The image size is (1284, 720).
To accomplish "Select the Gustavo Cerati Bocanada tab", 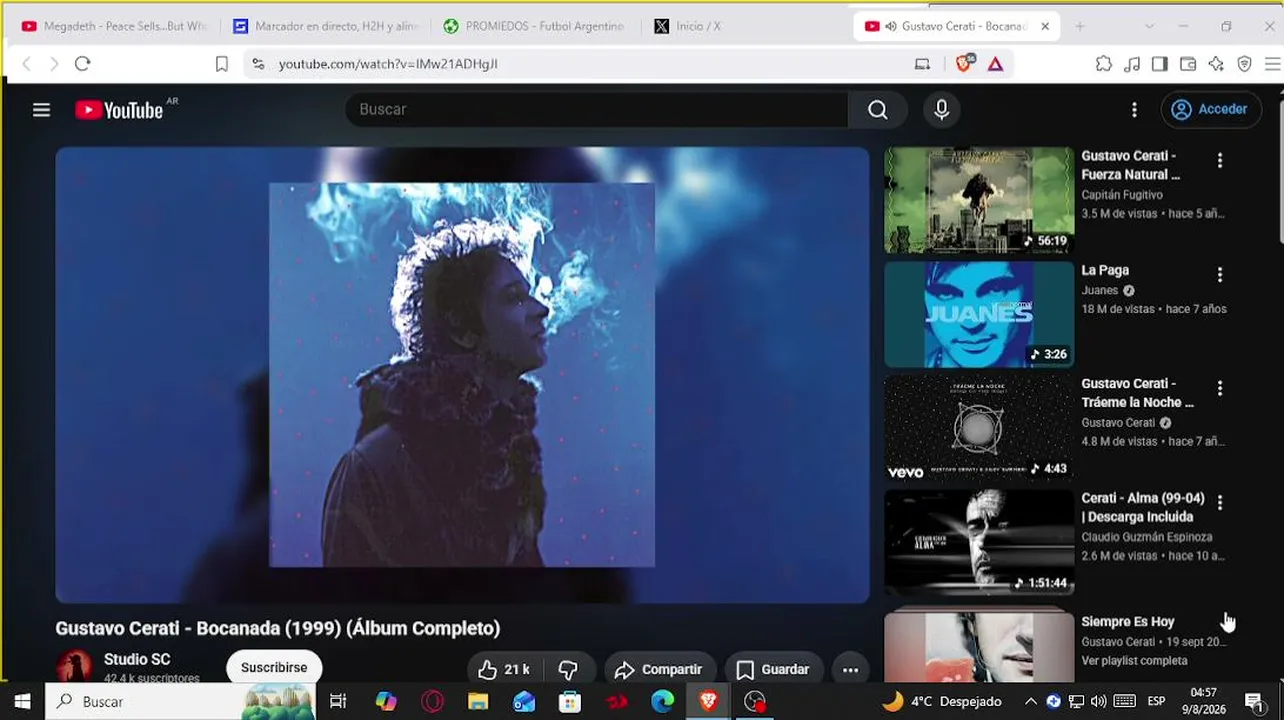I will (x=955, y=26).
